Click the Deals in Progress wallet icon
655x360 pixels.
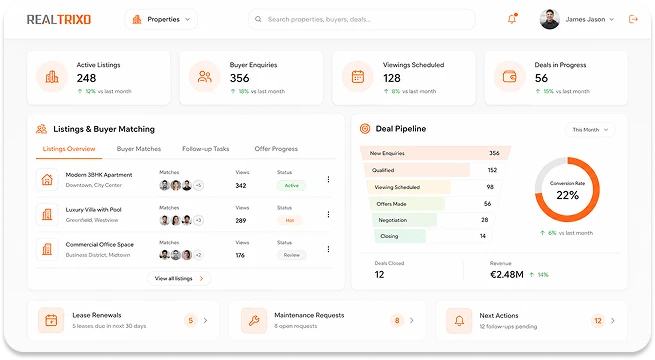[510, 77]
